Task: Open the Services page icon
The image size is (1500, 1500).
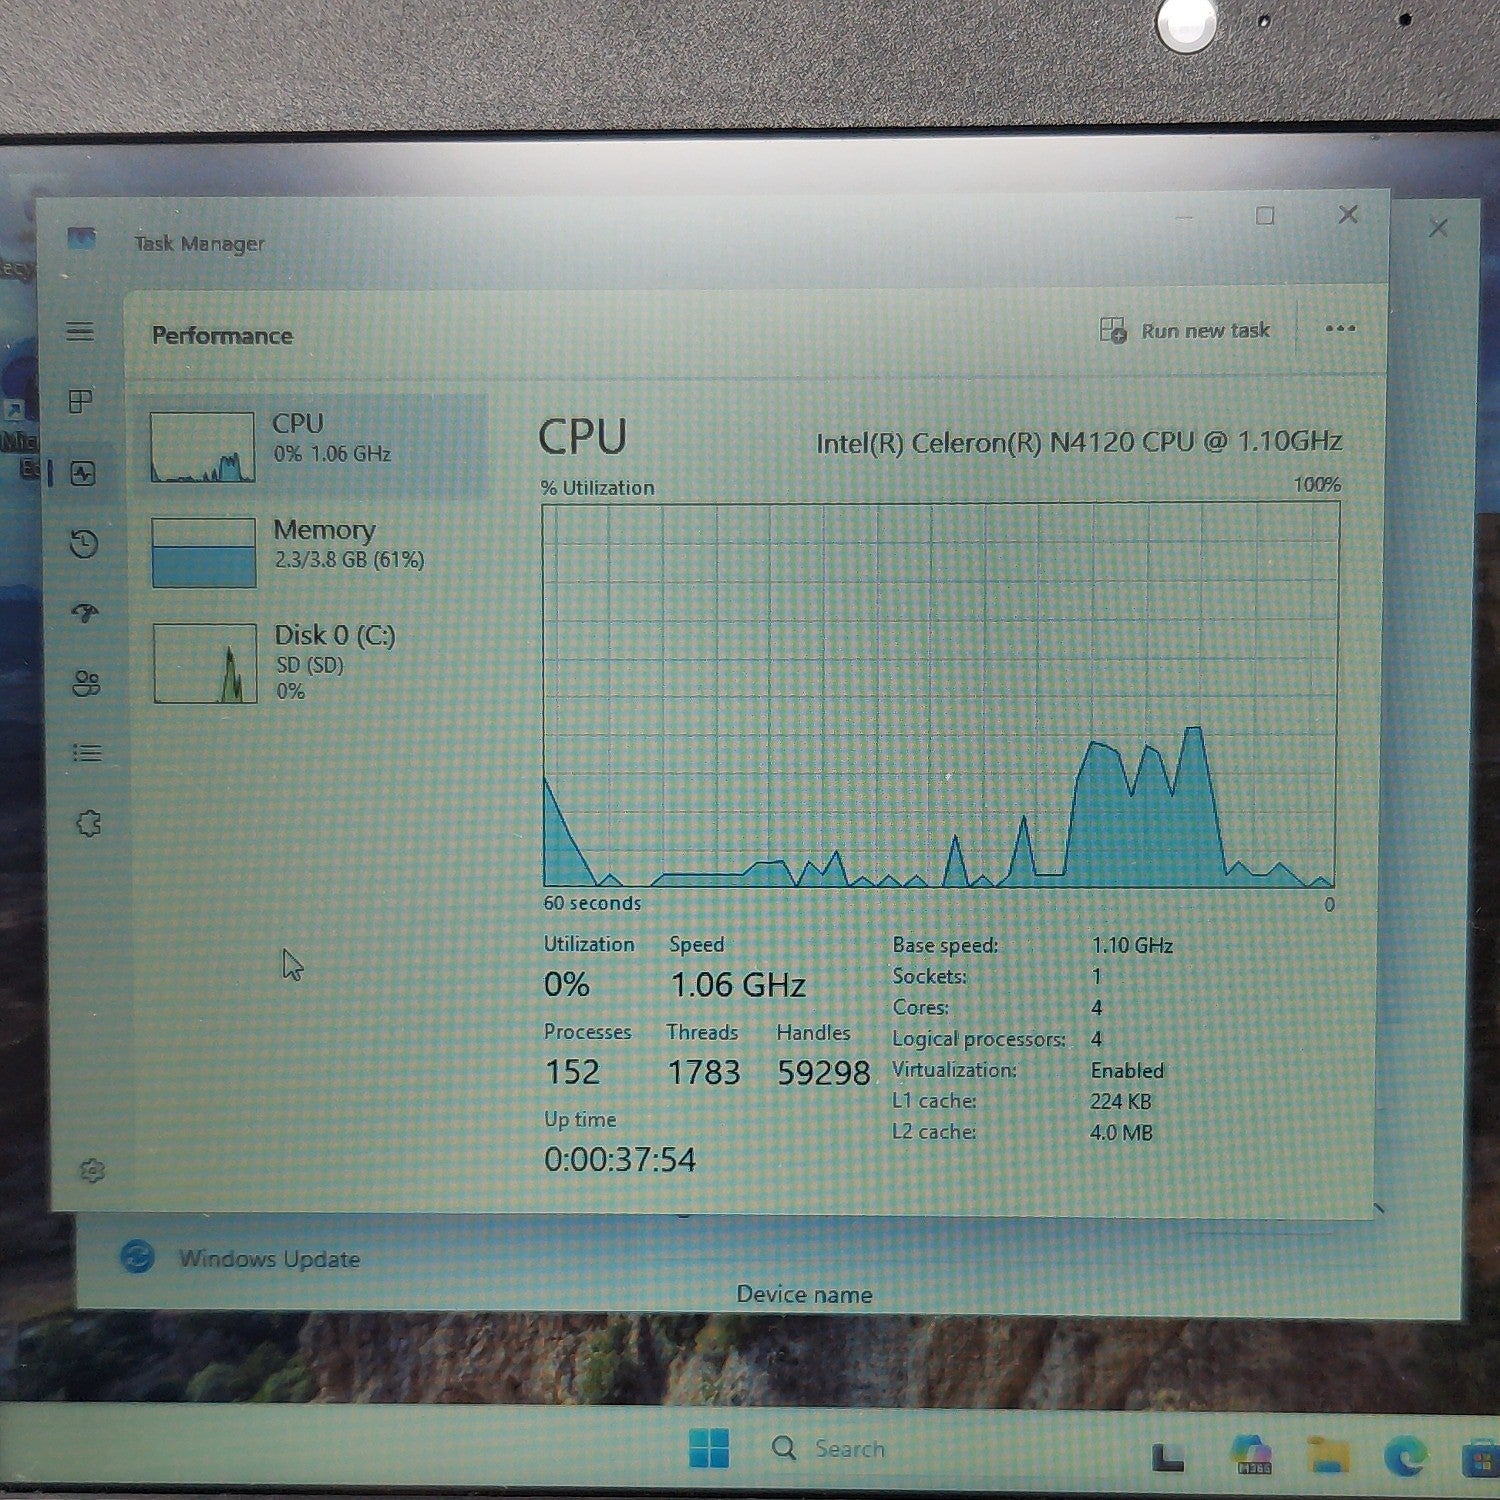Action: click(x=89, y=823)
